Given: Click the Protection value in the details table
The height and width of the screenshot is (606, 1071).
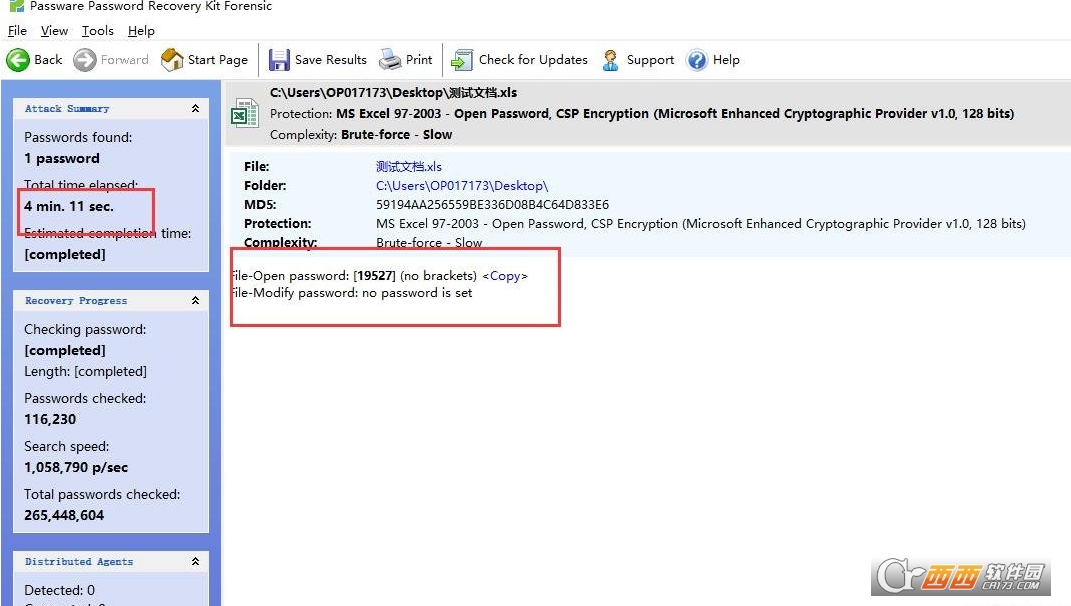Looking at the screenshot, I should (701, 224).
